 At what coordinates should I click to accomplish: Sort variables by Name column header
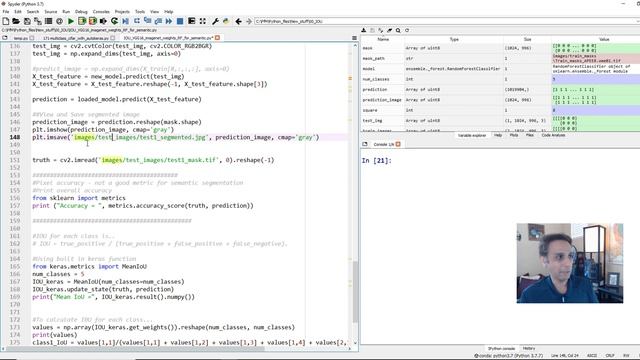coord(383,39)
